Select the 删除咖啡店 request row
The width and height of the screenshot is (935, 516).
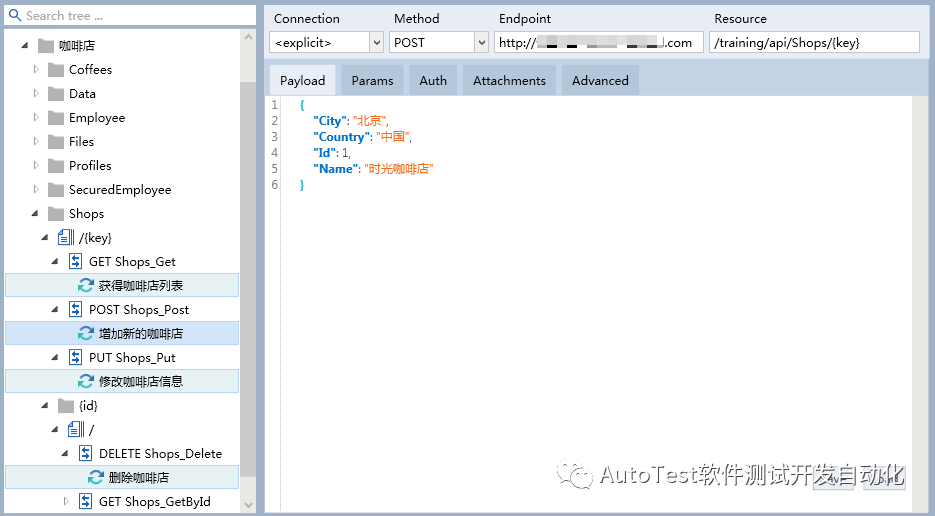(x=122, y=477)
